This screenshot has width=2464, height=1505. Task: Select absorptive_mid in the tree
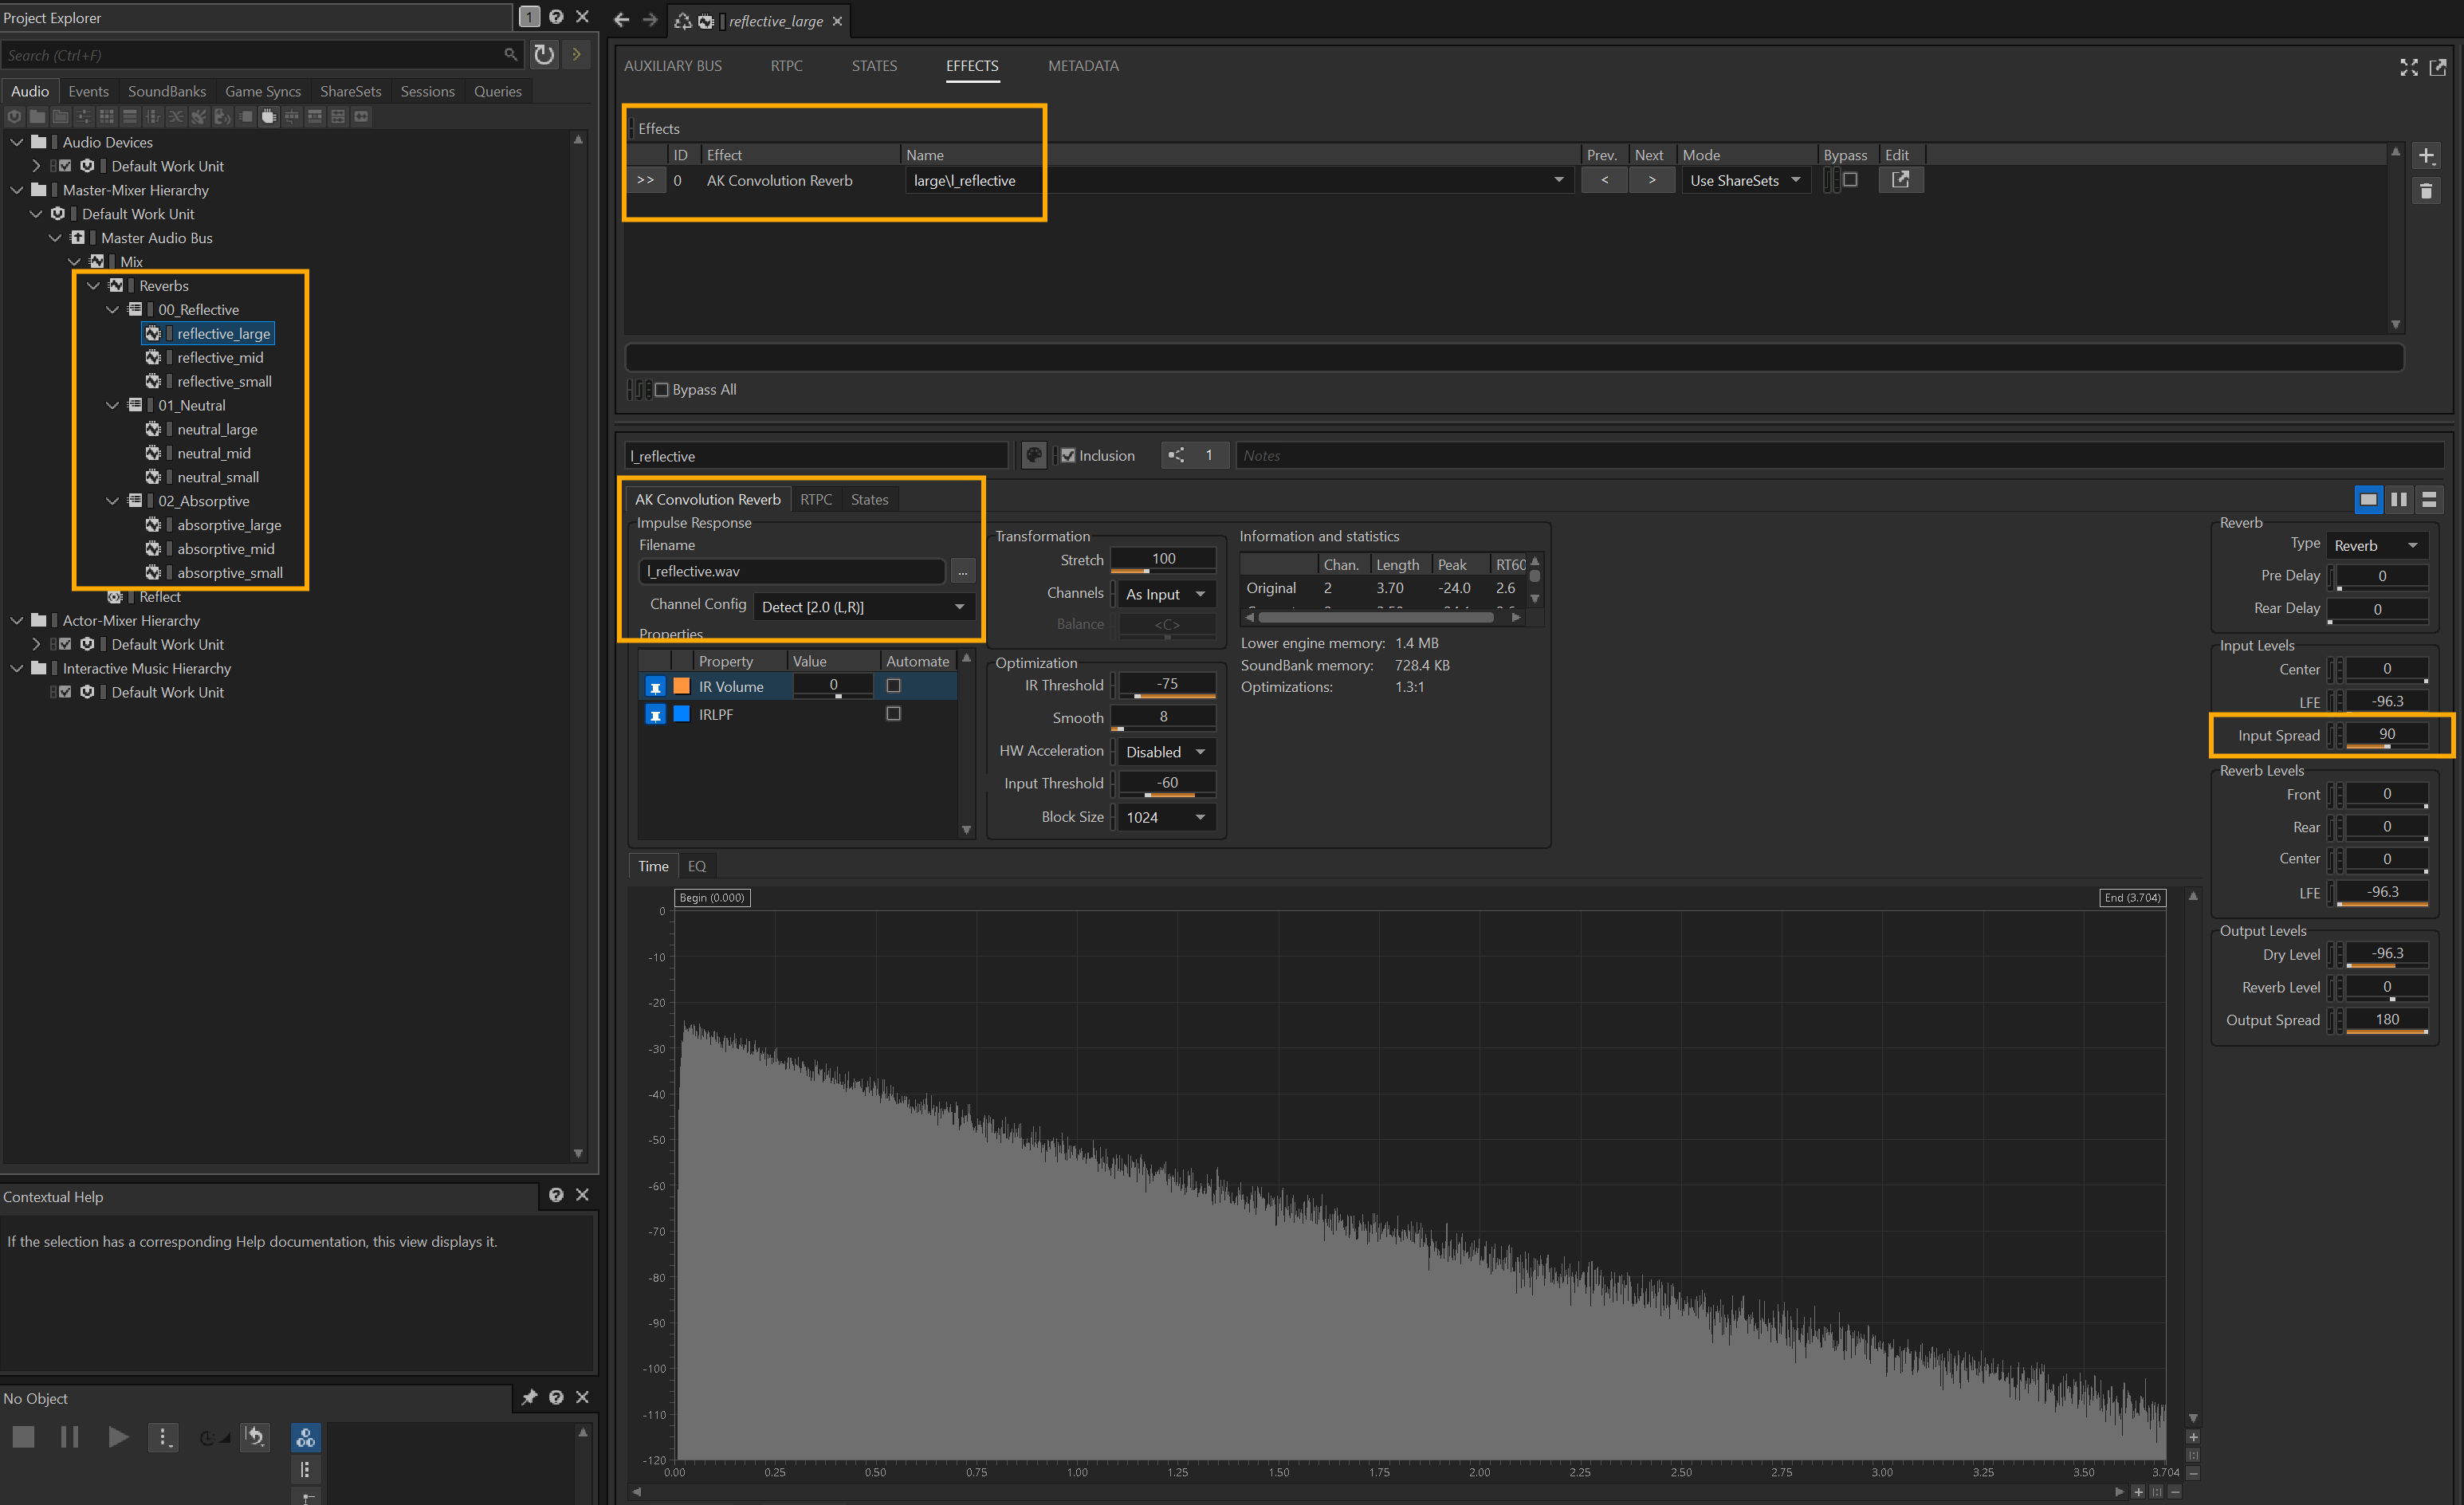point(225,549)
